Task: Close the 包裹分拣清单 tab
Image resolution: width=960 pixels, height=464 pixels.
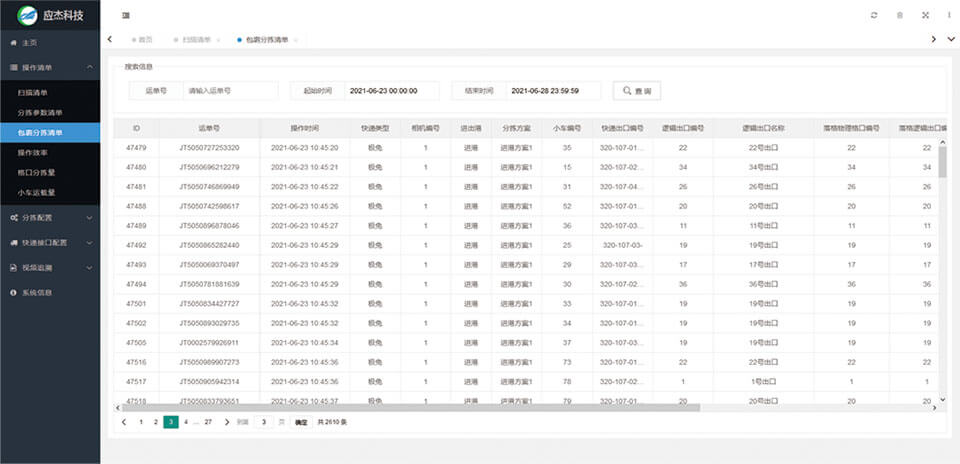Action: point(296,40)
